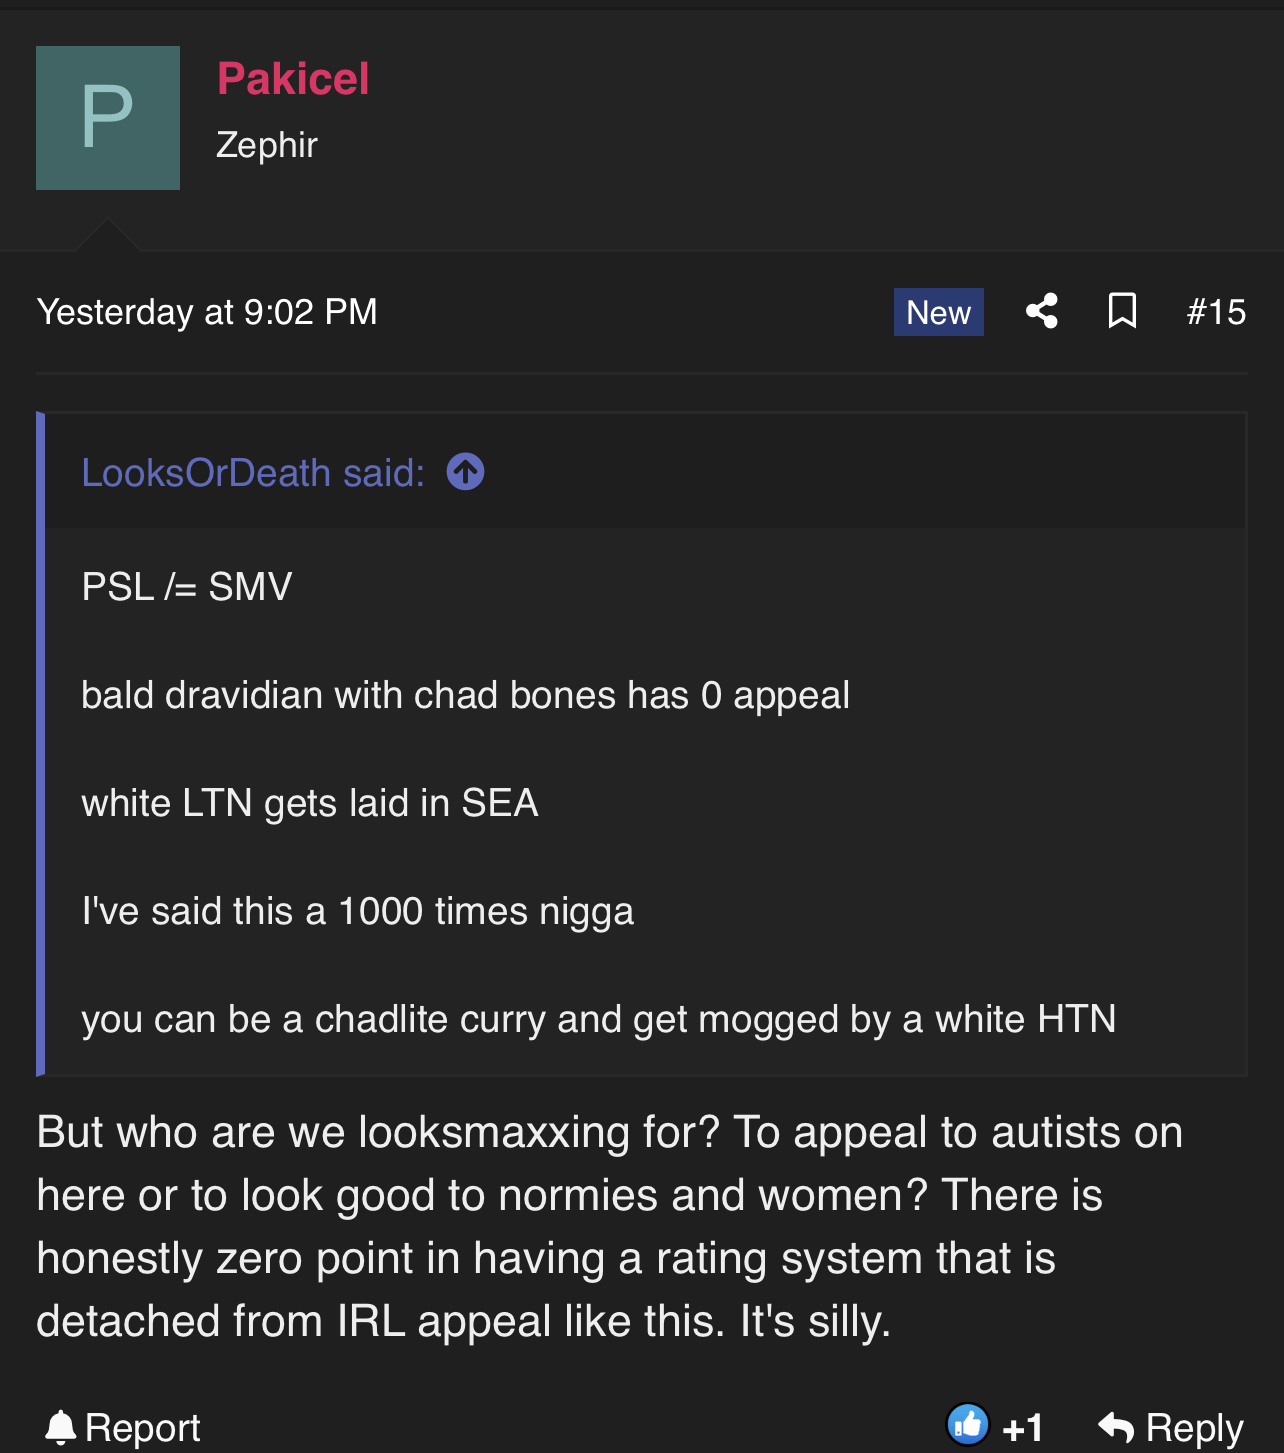This screenshot has height=1453, width=1284.
Task: Click the "Reply" text label
Action: point(1195,1428)
